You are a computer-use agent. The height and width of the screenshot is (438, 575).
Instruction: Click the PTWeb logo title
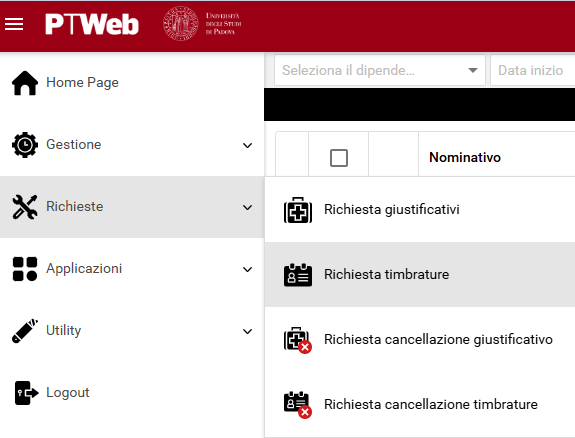pos(92,24)
